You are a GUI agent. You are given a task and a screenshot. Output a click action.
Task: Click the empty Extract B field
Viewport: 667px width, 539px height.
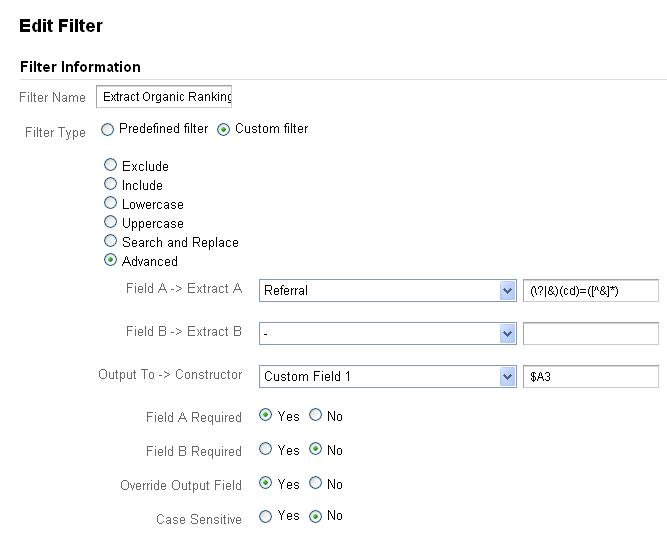coord(590,334)
